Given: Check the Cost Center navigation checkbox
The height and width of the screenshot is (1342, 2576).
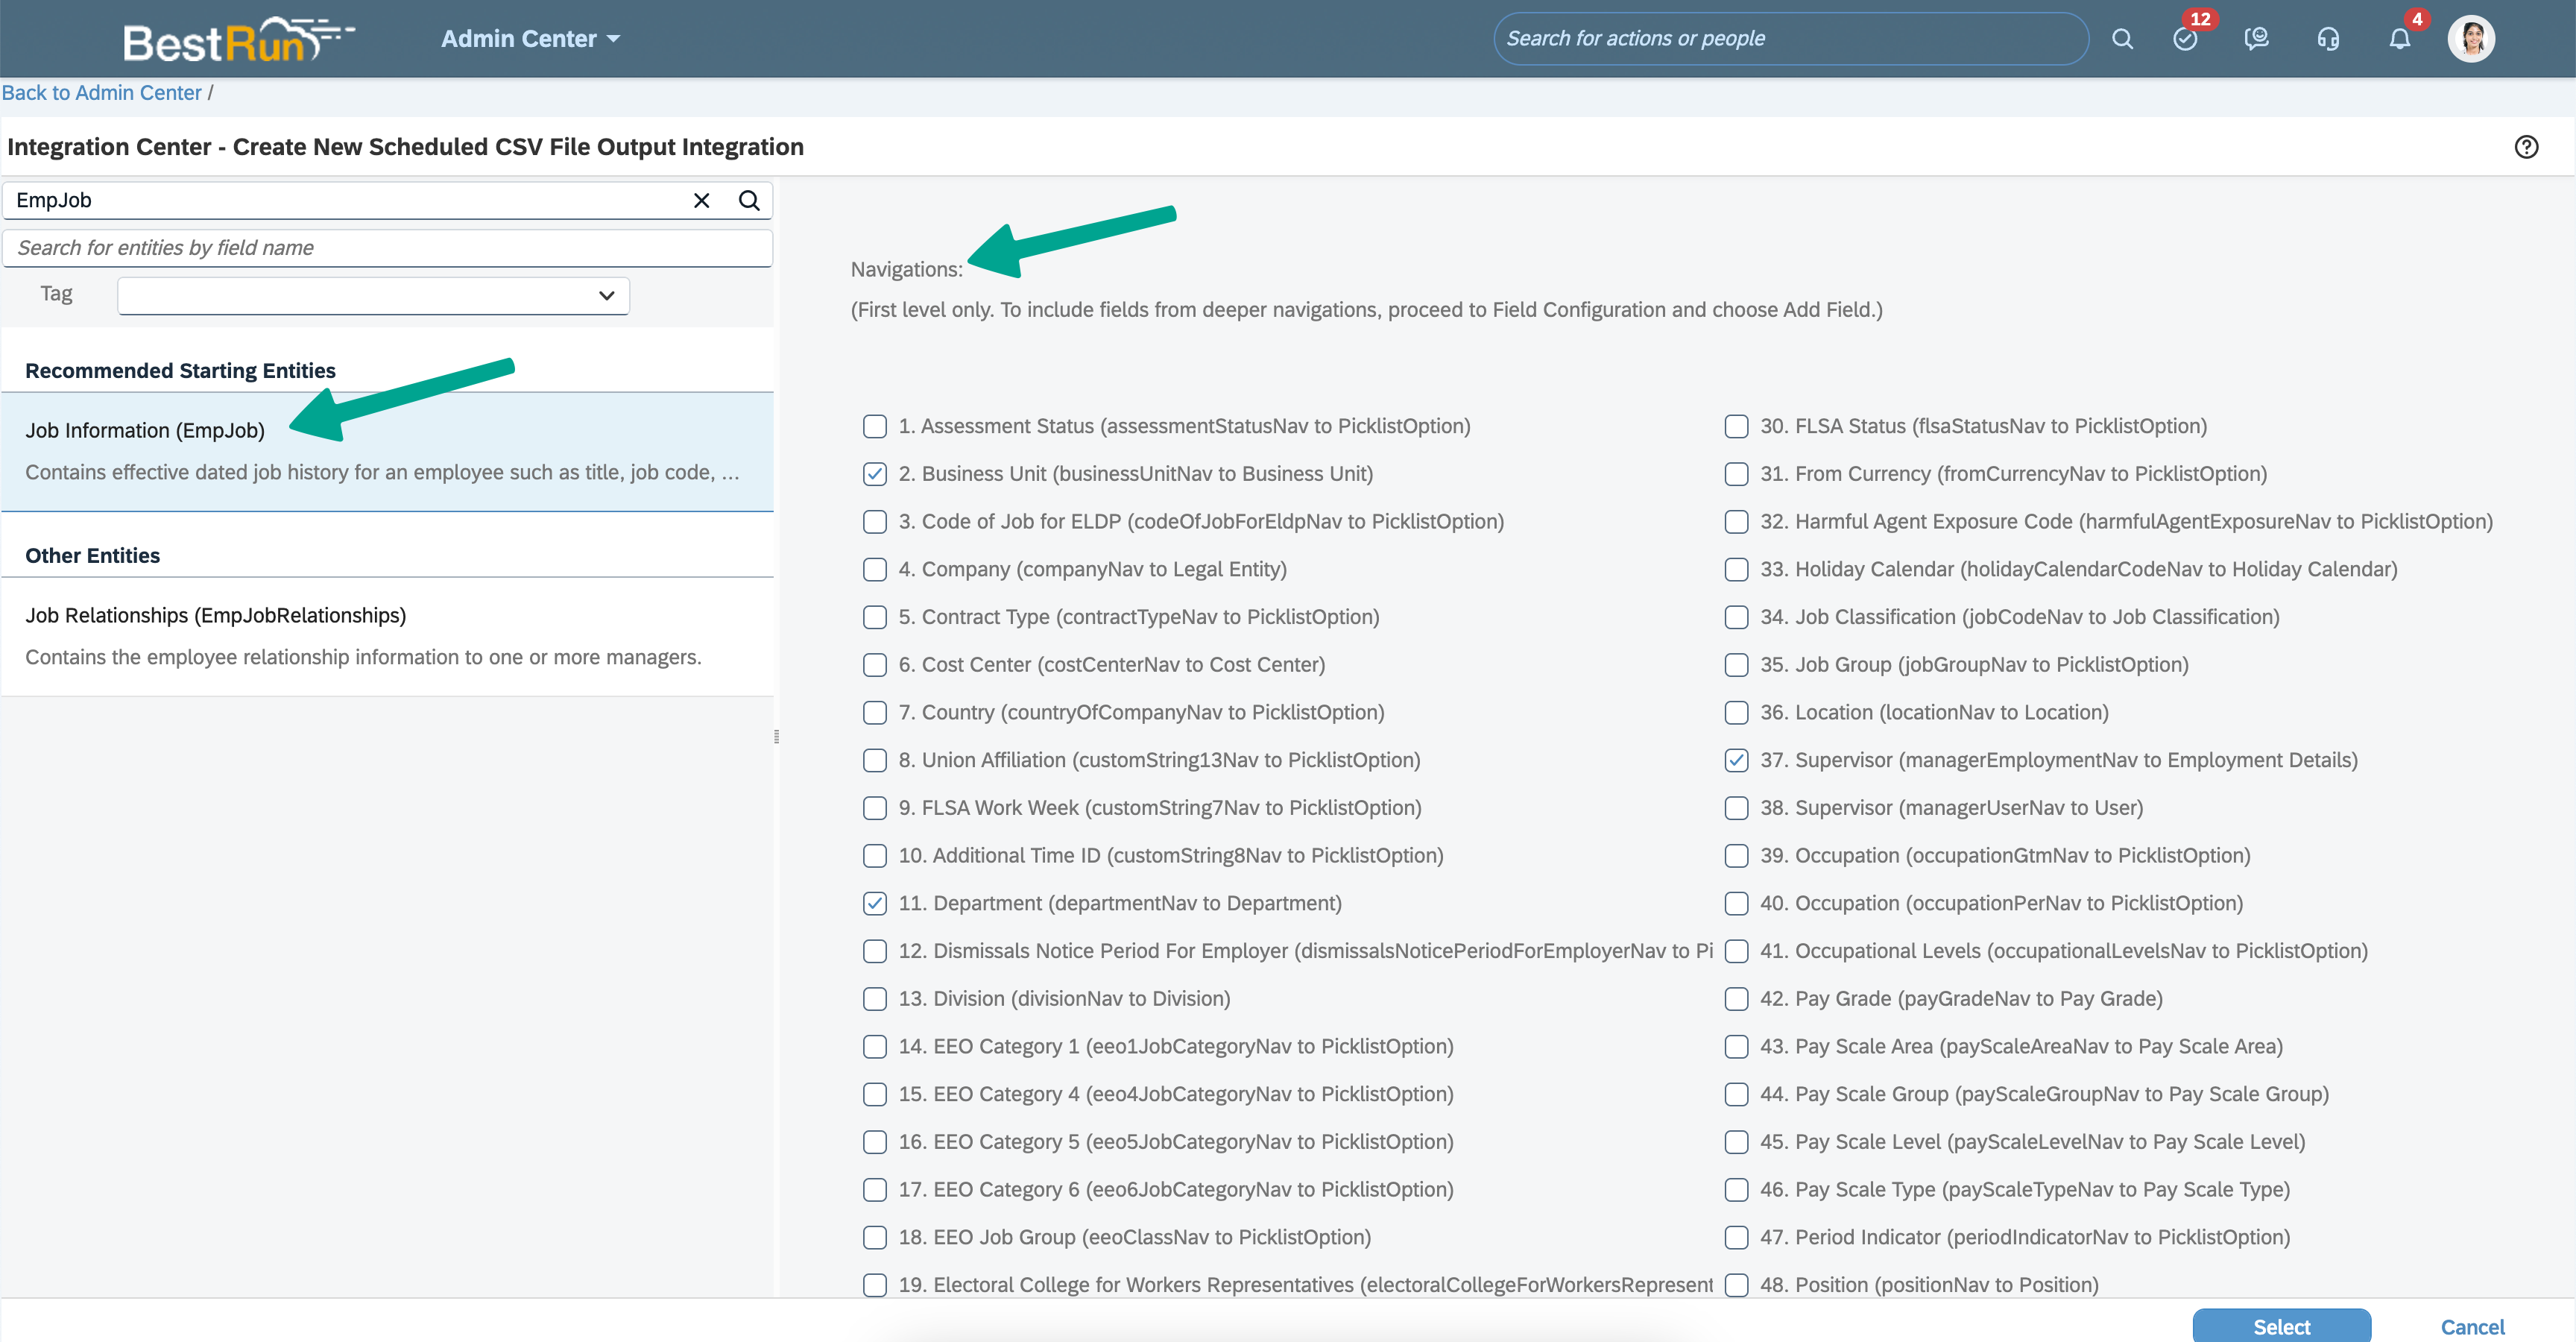Looking at the screenshot, I should pos(875,665).
